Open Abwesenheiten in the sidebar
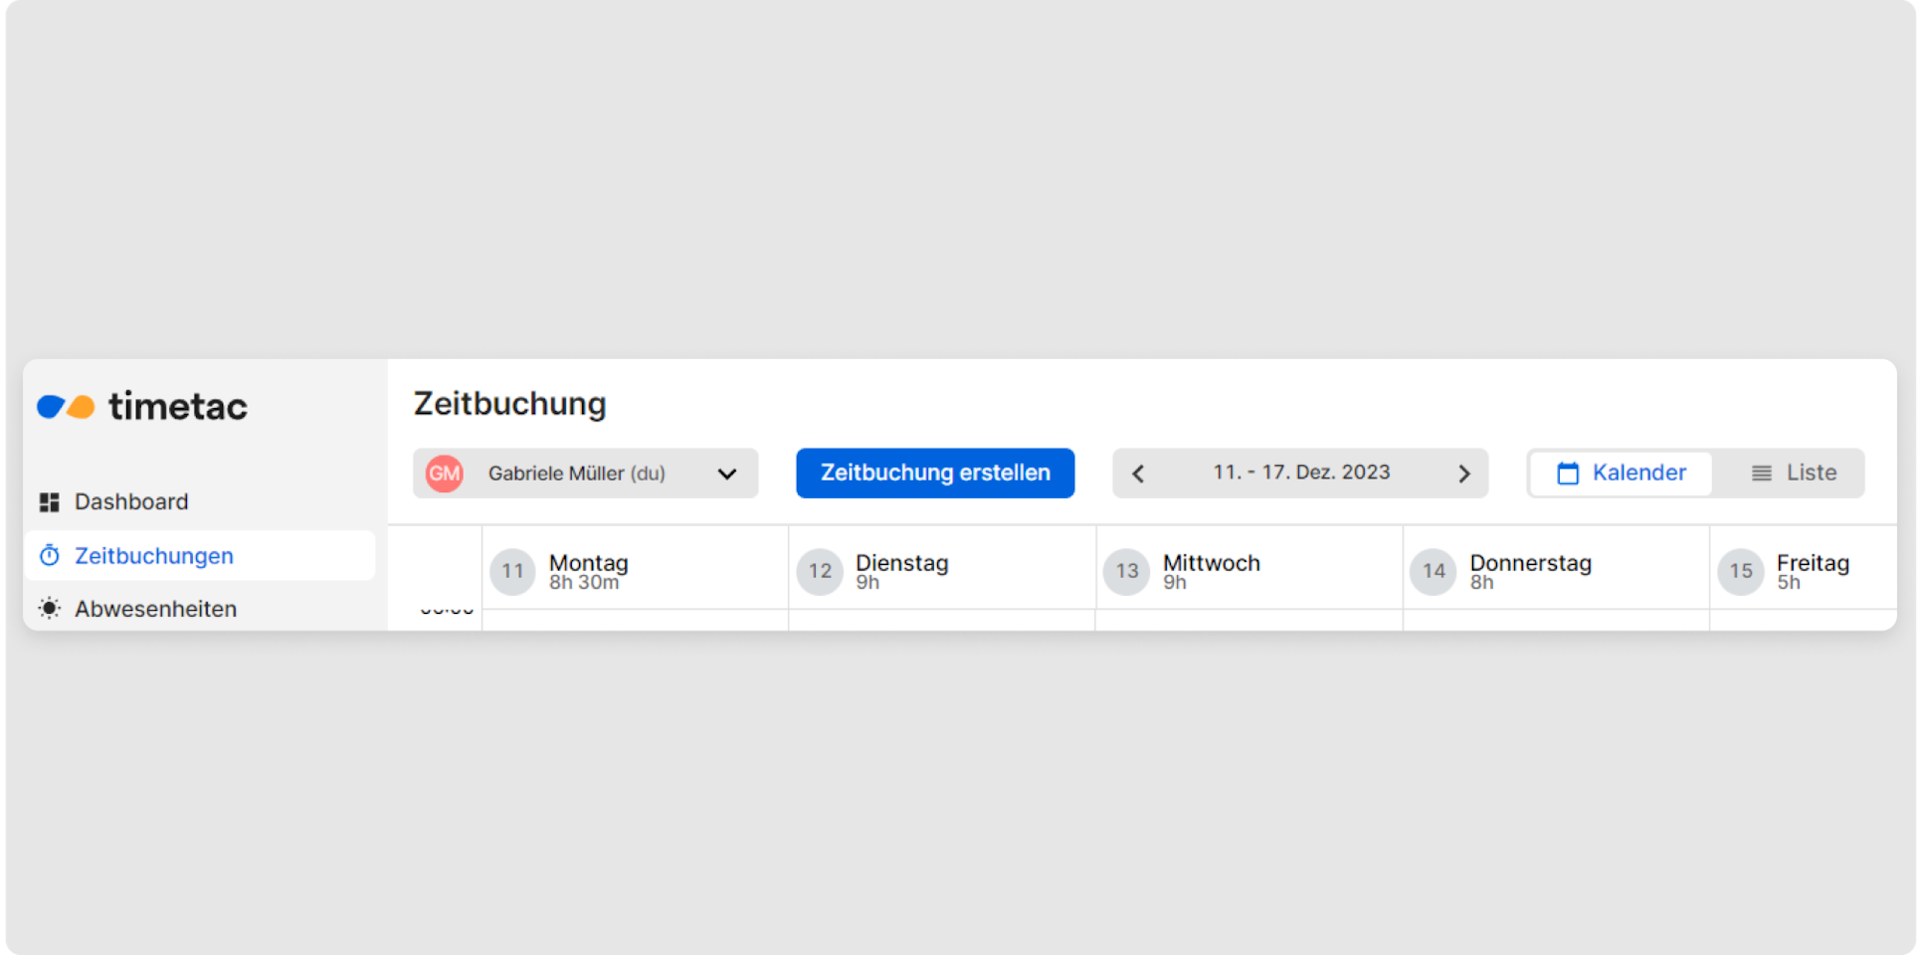Screen dimensions: 1920x955 tap(200, 608)
